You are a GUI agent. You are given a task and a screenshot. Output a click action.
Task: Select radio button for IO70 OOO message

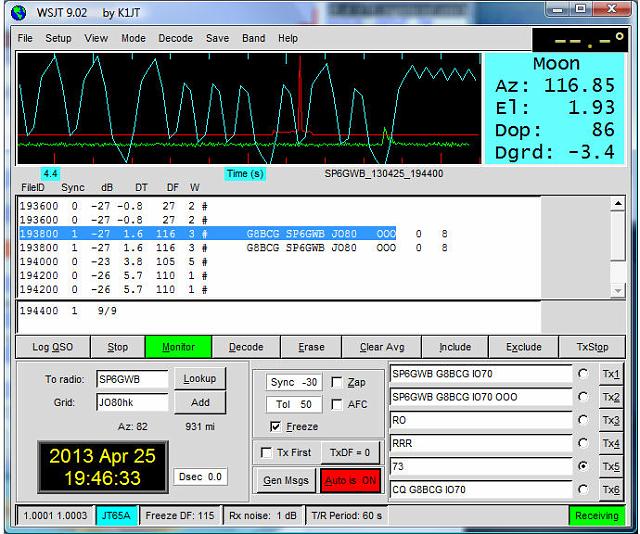click(x=583, y=397)
